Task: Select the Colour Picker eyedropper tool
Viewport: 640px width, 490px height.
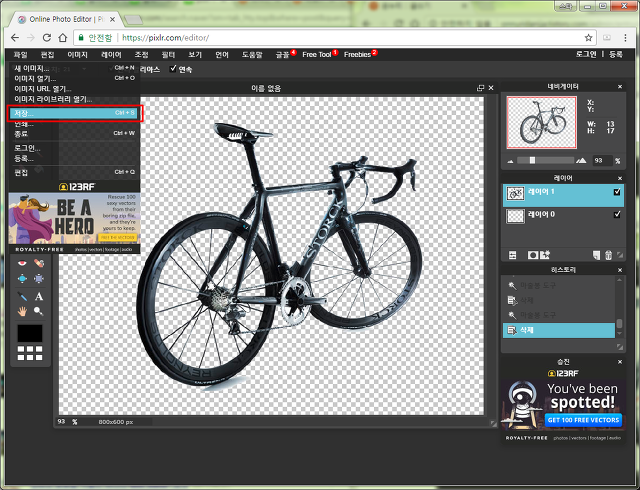Action: pyautogui.click(x=22, y=296)
